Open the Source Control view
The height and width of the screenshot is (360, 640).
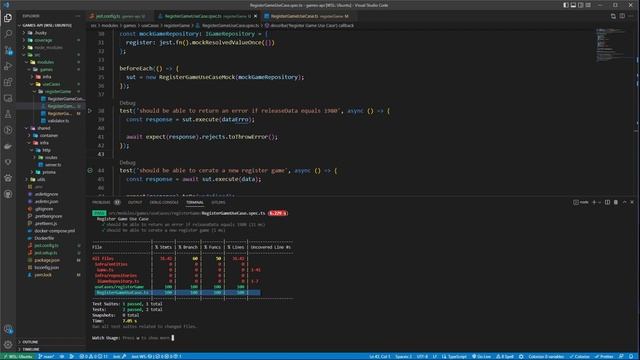coord(8,50)
